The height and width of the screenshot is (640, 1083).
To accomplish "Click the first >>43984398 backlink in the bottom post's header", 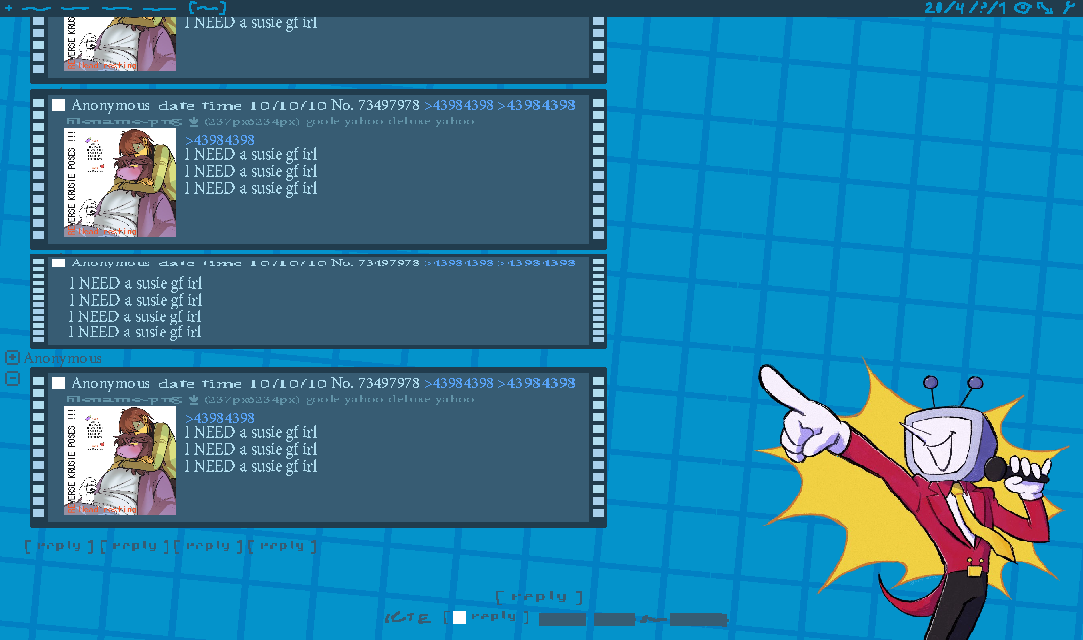I will coord(459,383).
